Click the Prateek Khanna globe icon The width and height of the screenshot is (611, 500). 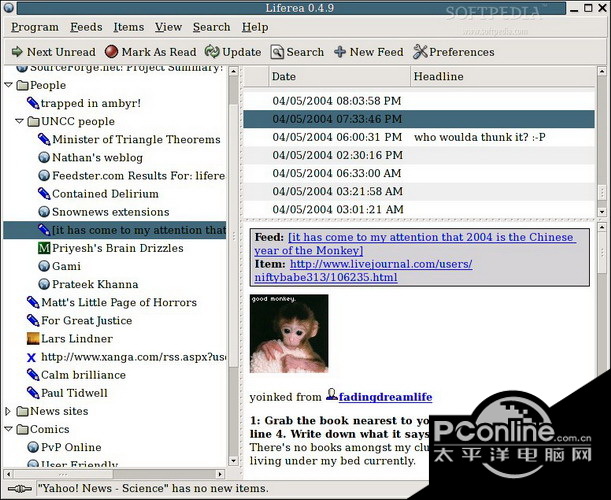[44, 284]
